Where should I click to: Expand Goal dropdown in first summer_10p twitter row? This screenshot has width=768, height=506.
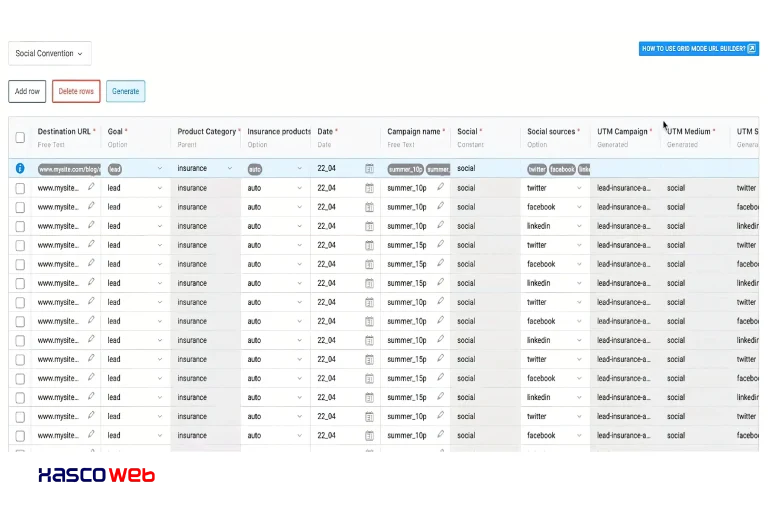click(160, 188)
